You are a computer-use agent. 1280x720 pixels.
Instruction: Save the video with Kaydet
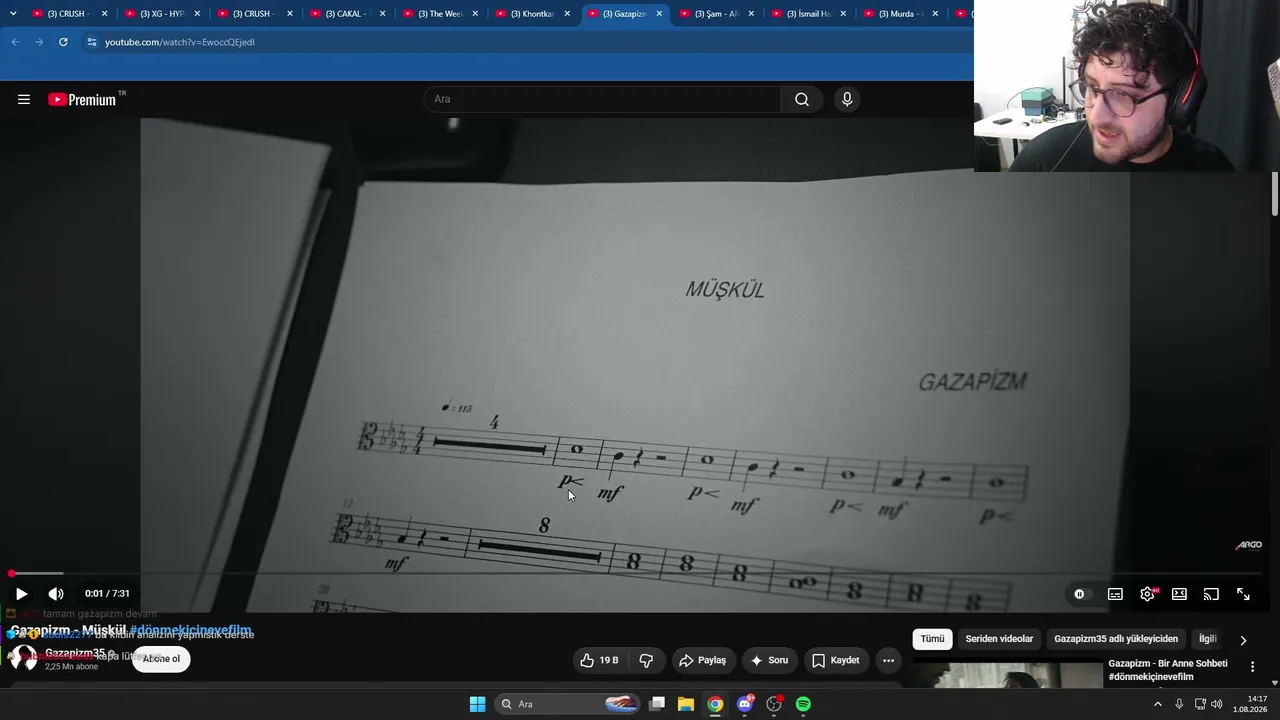tap(835, 660)
